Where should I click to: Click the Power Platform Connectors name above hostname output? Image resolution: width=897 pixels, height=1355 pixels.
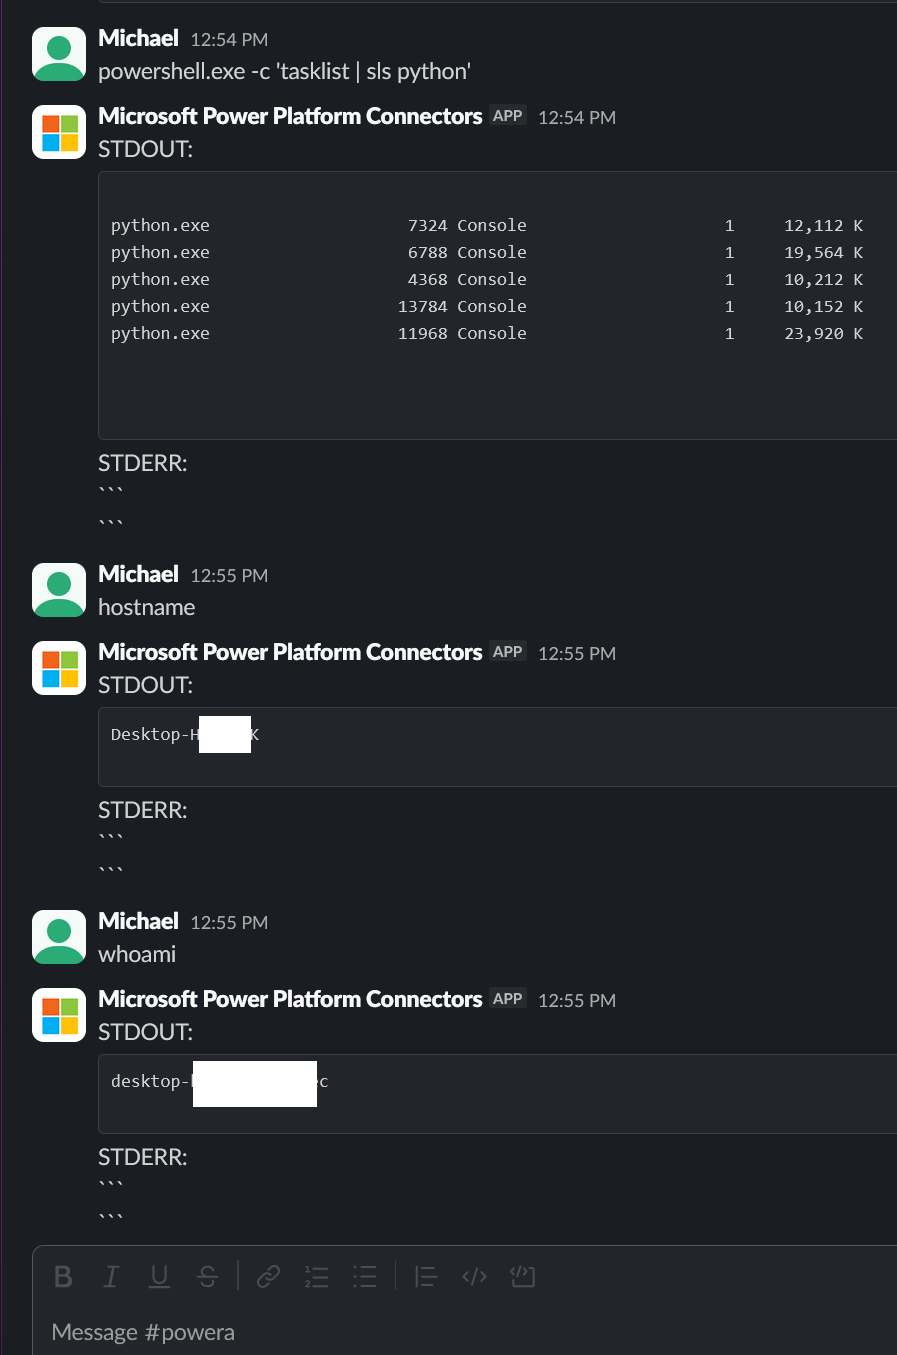(290, 652)
